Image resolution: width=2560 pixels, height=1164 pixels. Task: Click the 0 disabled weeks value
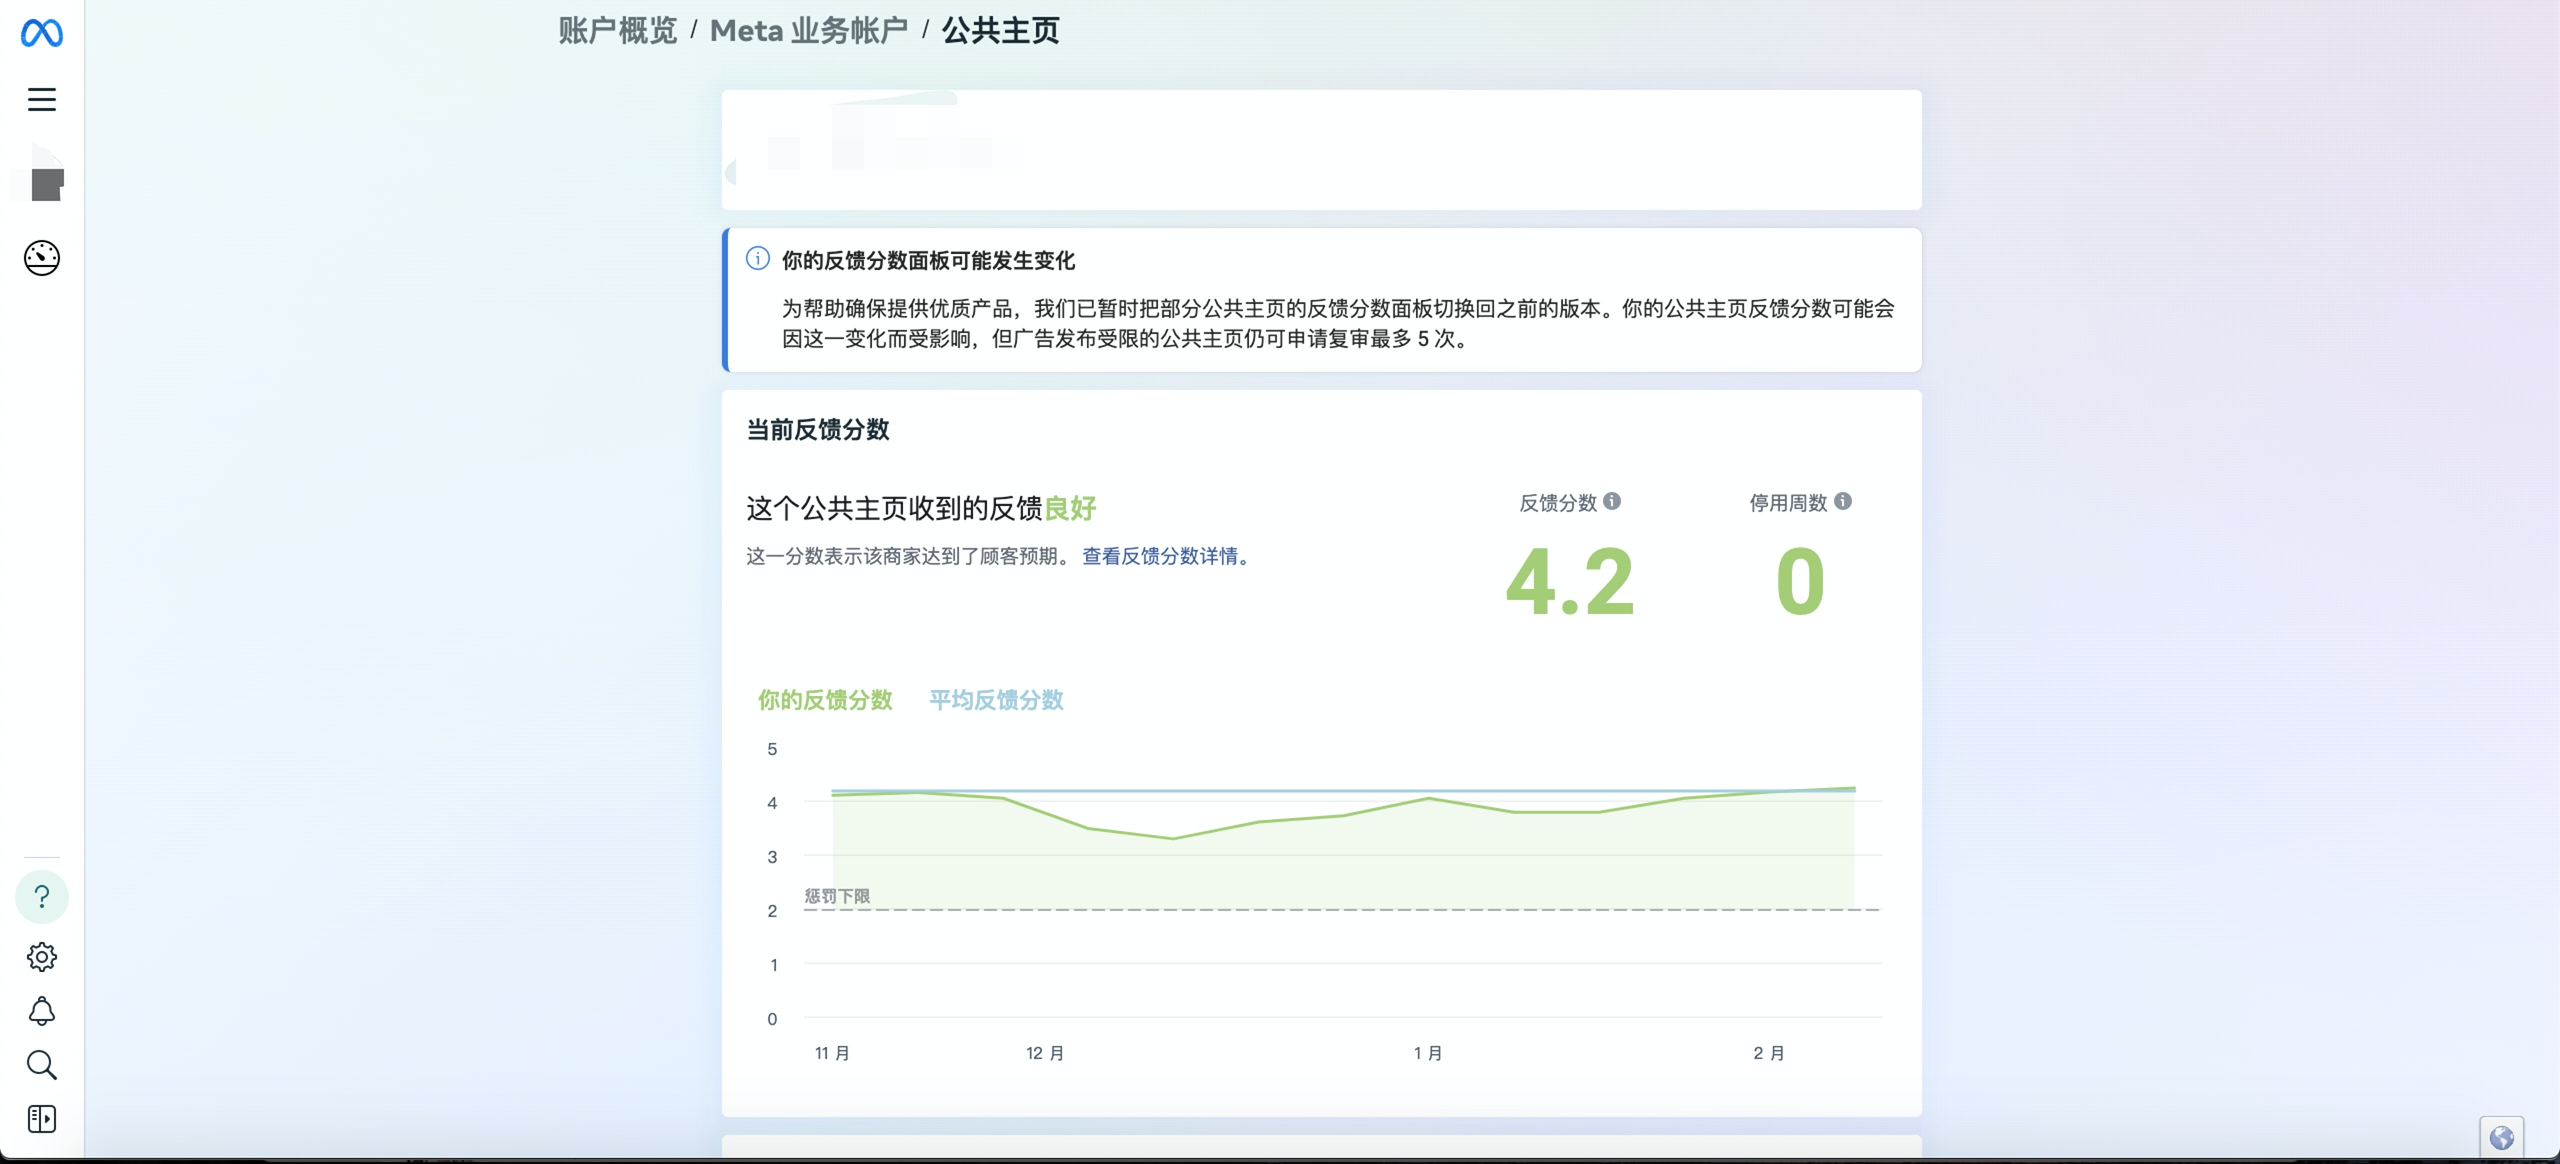point(1800,582)
